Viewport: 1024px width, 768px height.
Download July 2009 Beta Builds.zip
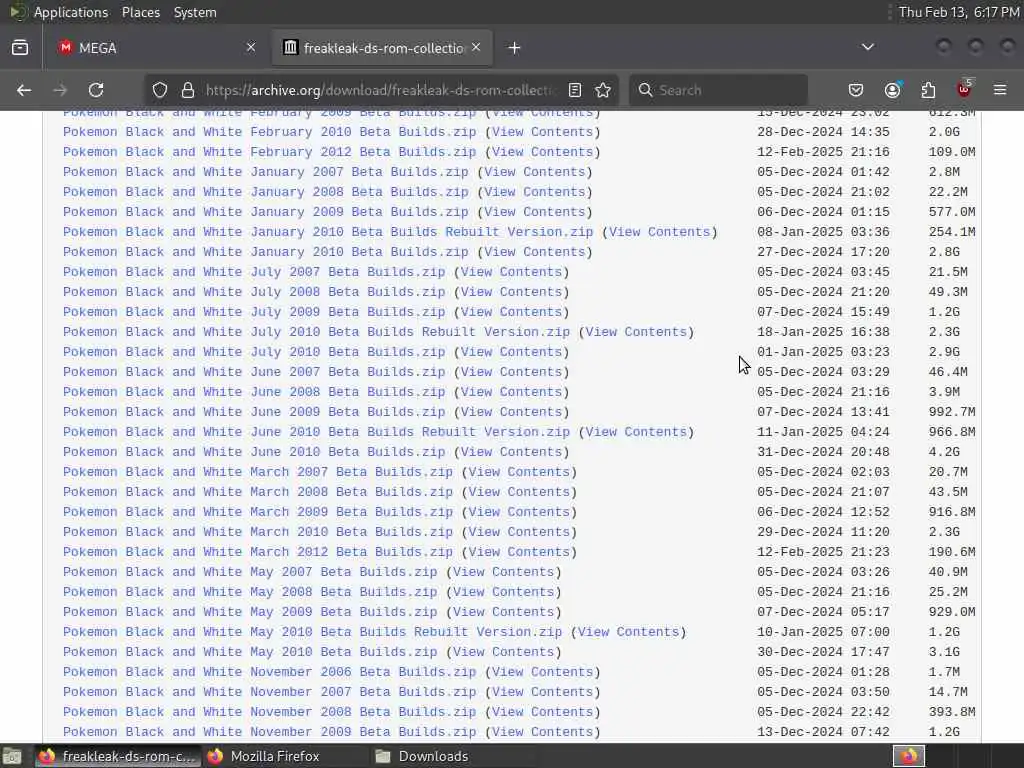(254, 312)
